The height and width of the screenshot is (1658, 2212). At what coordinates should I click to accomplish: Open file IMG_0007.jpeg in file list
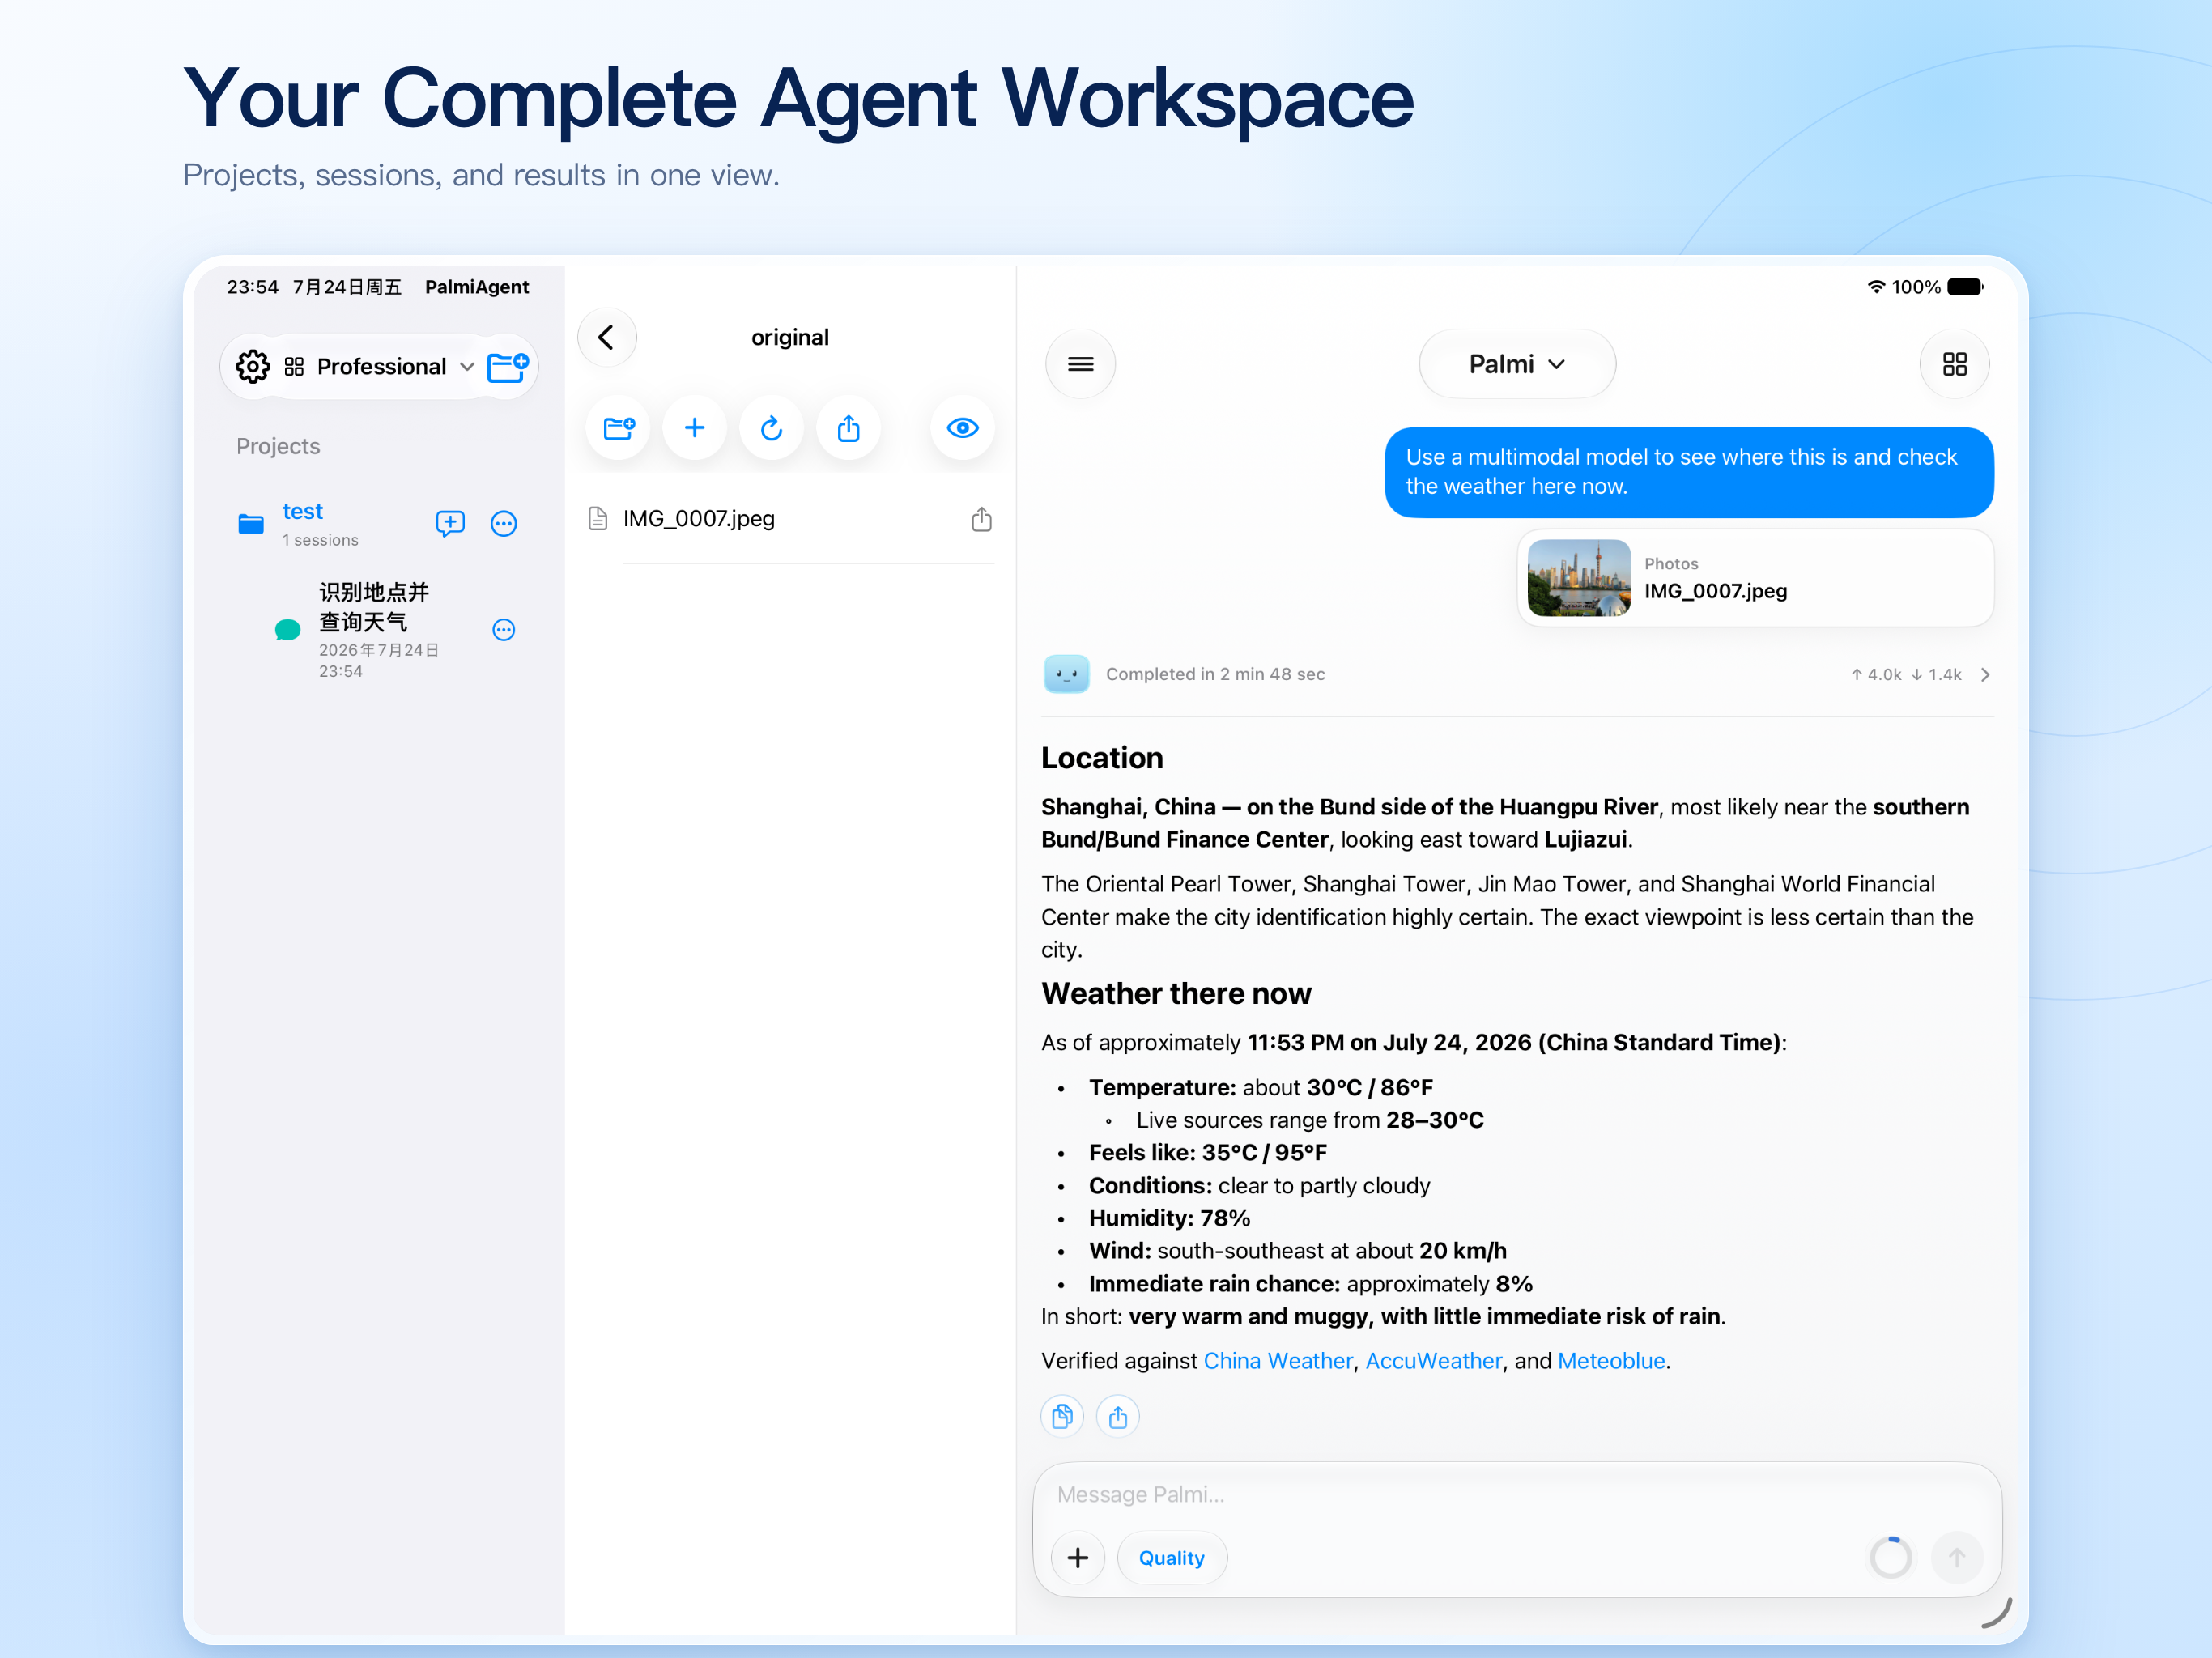click(x=790, y=519)
